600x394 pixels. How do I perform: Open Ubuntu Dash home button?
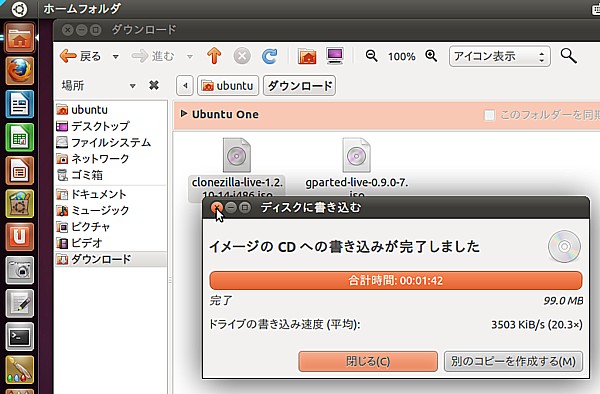[x=19, y=8]
